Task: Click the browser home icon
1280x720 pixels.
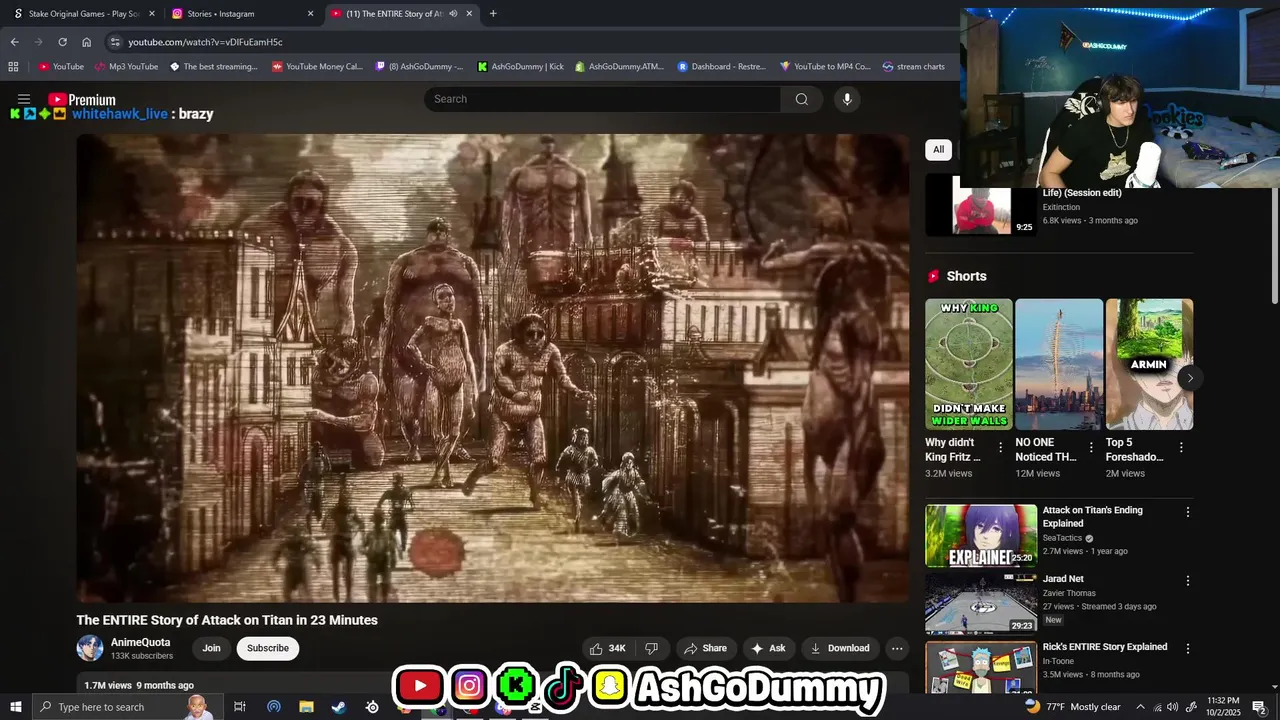Action: [86, 42]
